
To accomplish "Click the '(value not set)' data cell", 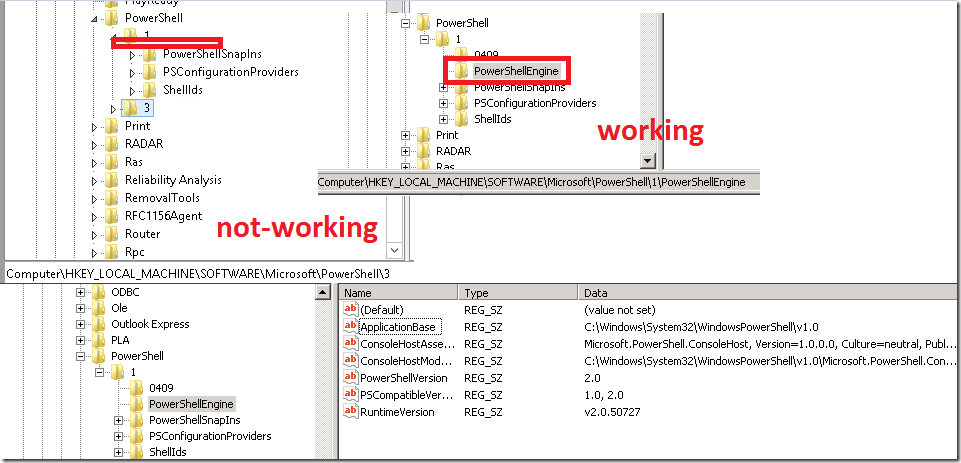I will 620,310.
